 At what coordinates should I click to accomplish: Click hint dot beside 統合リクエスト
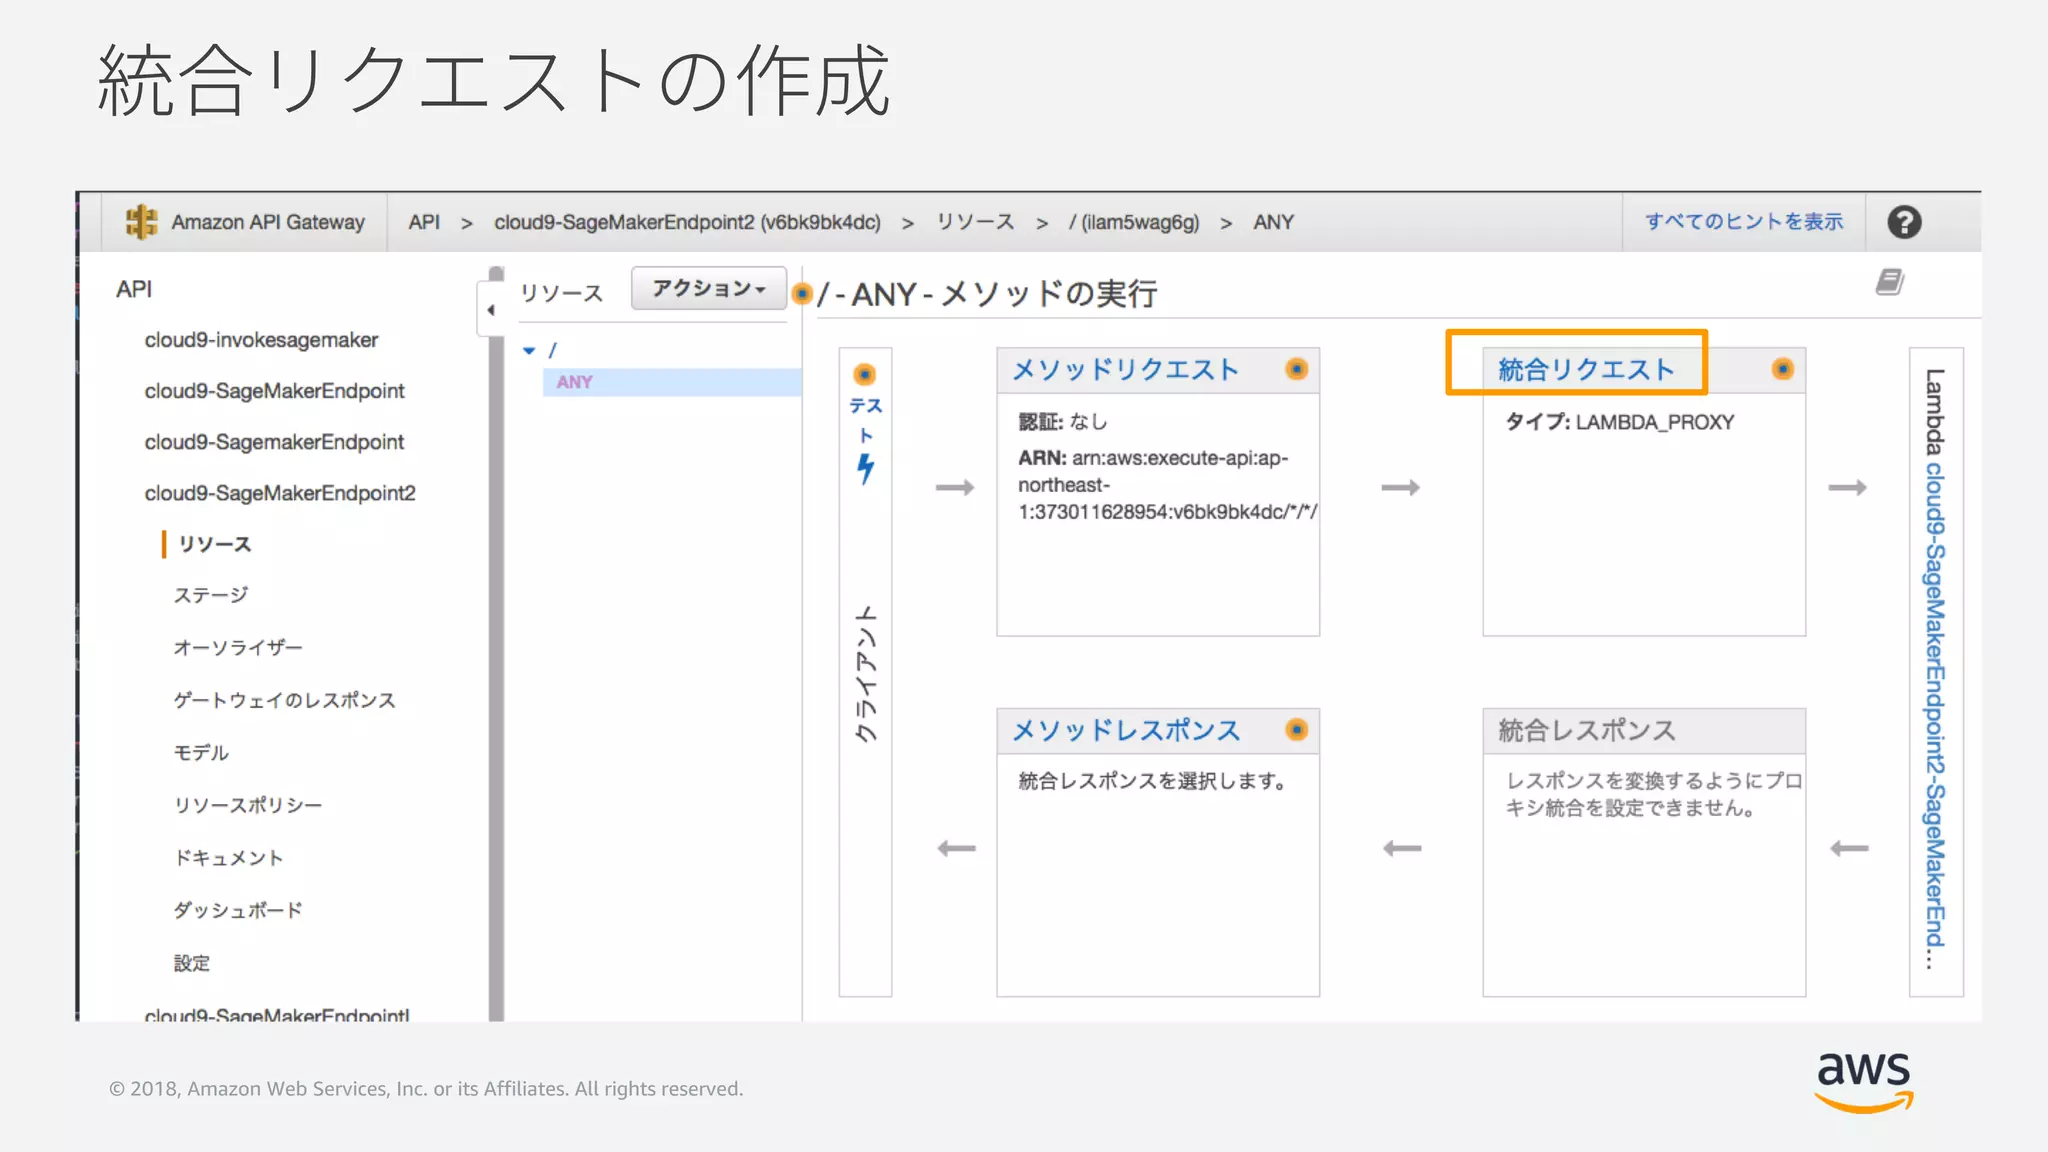[x=1782, y=370]
